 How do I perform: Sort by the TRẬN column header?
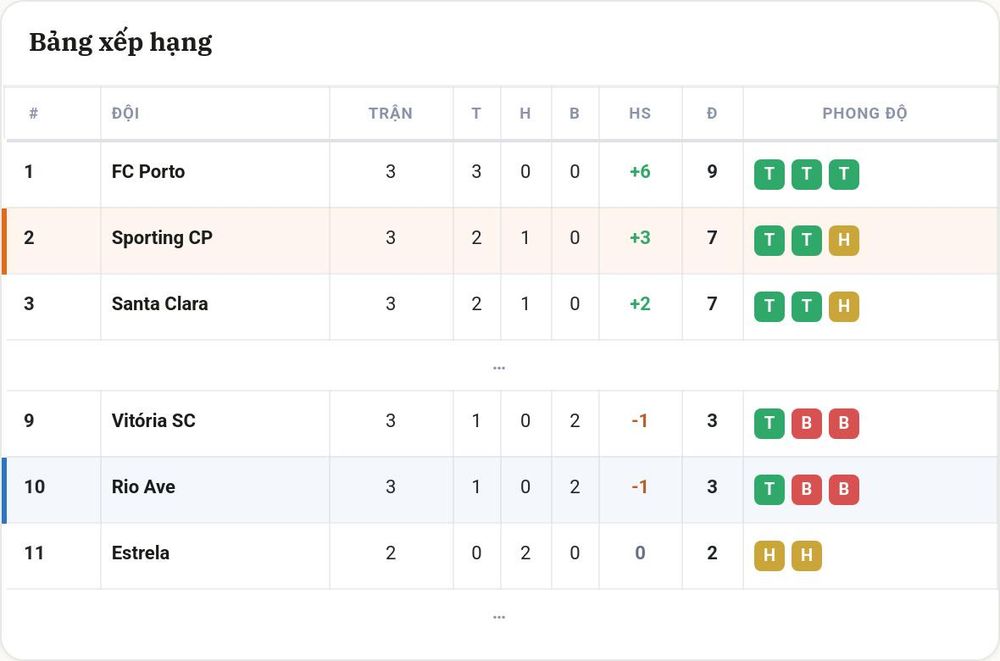click(390, 113)
